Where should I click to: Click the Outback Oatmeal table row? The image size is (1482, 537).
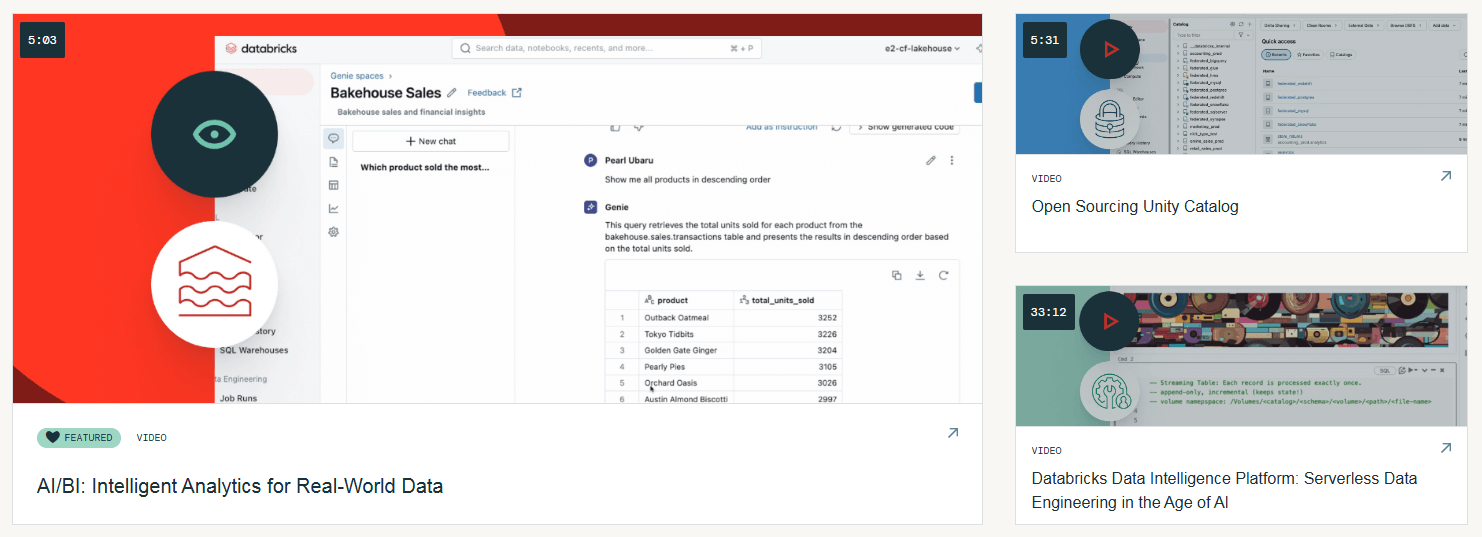click(724, 317)
